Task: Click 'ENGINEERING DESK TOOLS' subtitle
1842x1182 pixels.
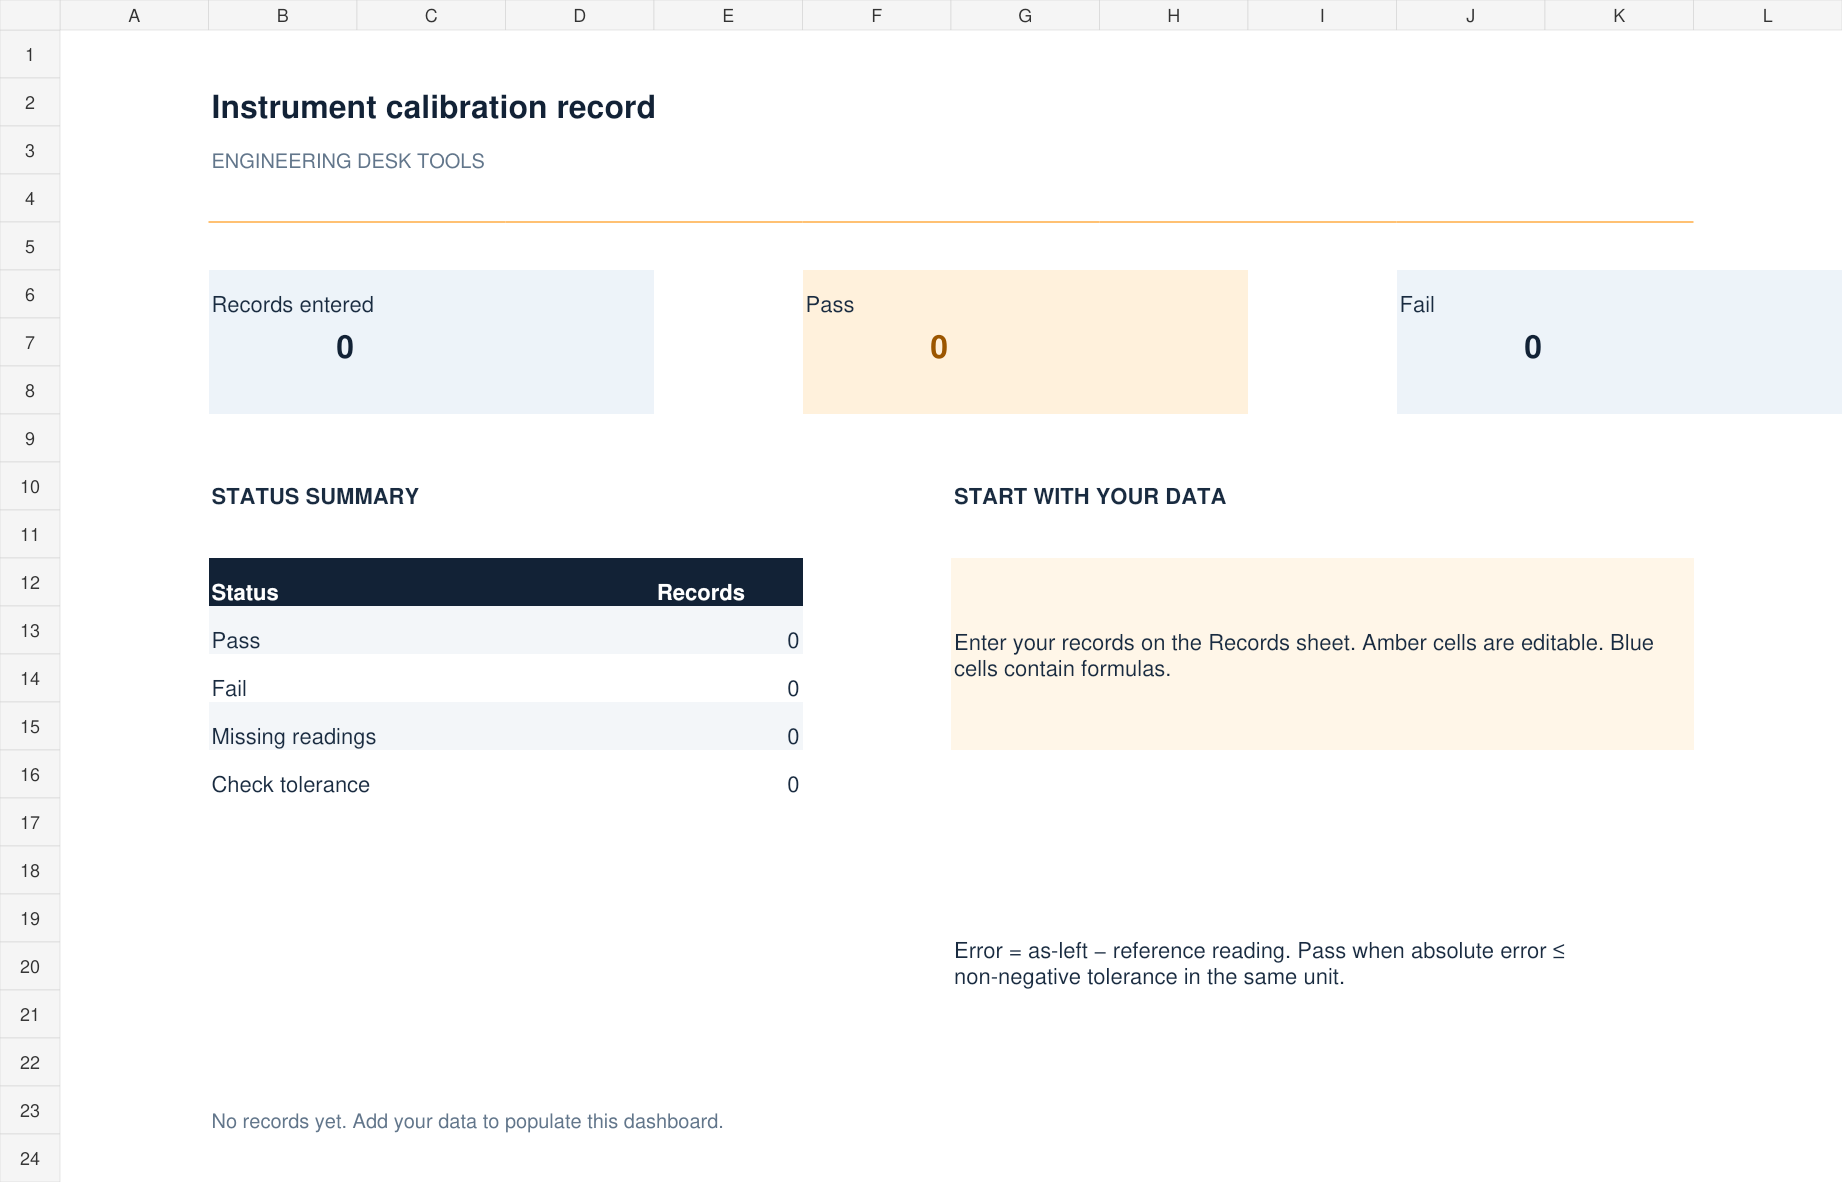Action: tap(348, 161)
